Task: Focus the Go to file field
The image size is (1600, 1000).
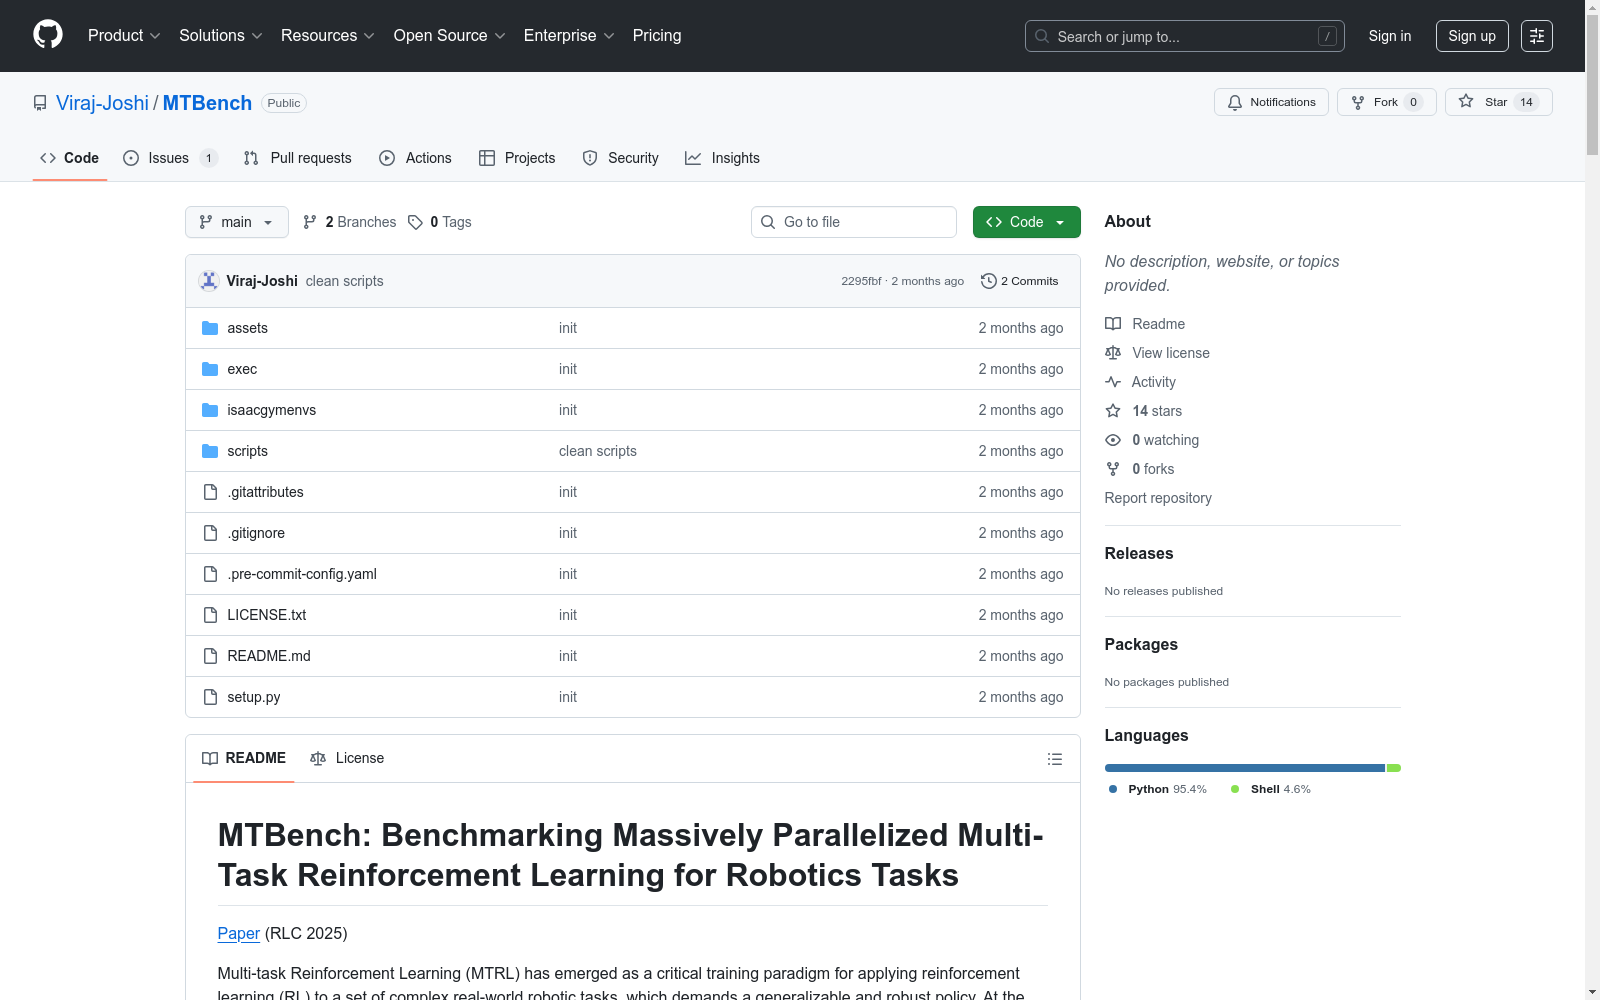Action: pos(854,222)
